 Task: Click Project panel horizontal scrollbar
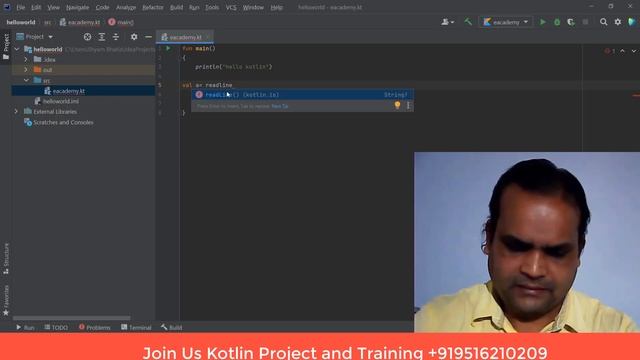point(72,318)
